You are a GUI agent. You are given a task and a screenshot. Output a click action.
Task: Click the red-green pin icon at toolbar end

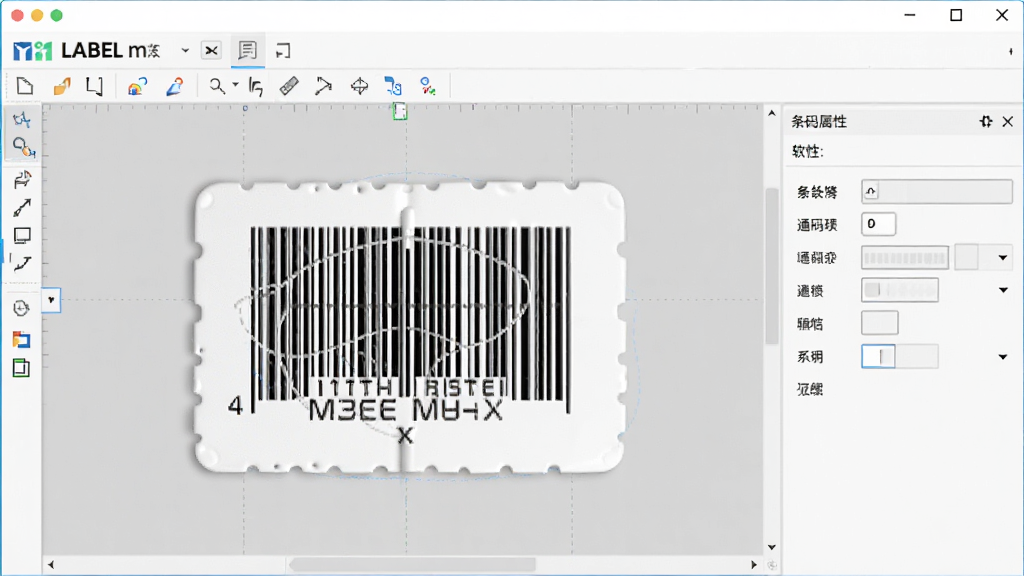point(428,86)
